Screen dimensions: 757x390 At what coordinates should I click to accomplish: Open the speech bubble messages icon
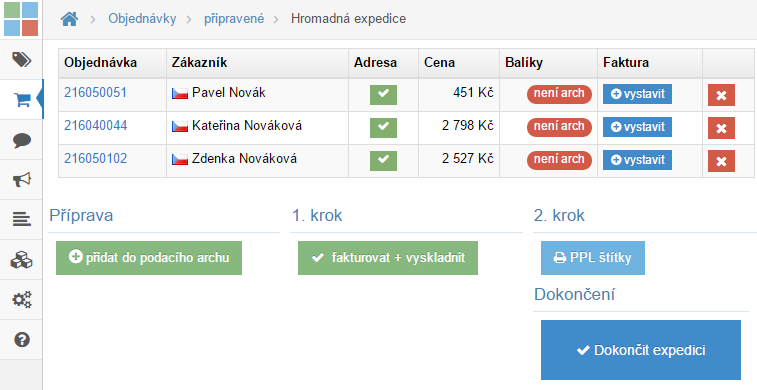click(21, 140)
